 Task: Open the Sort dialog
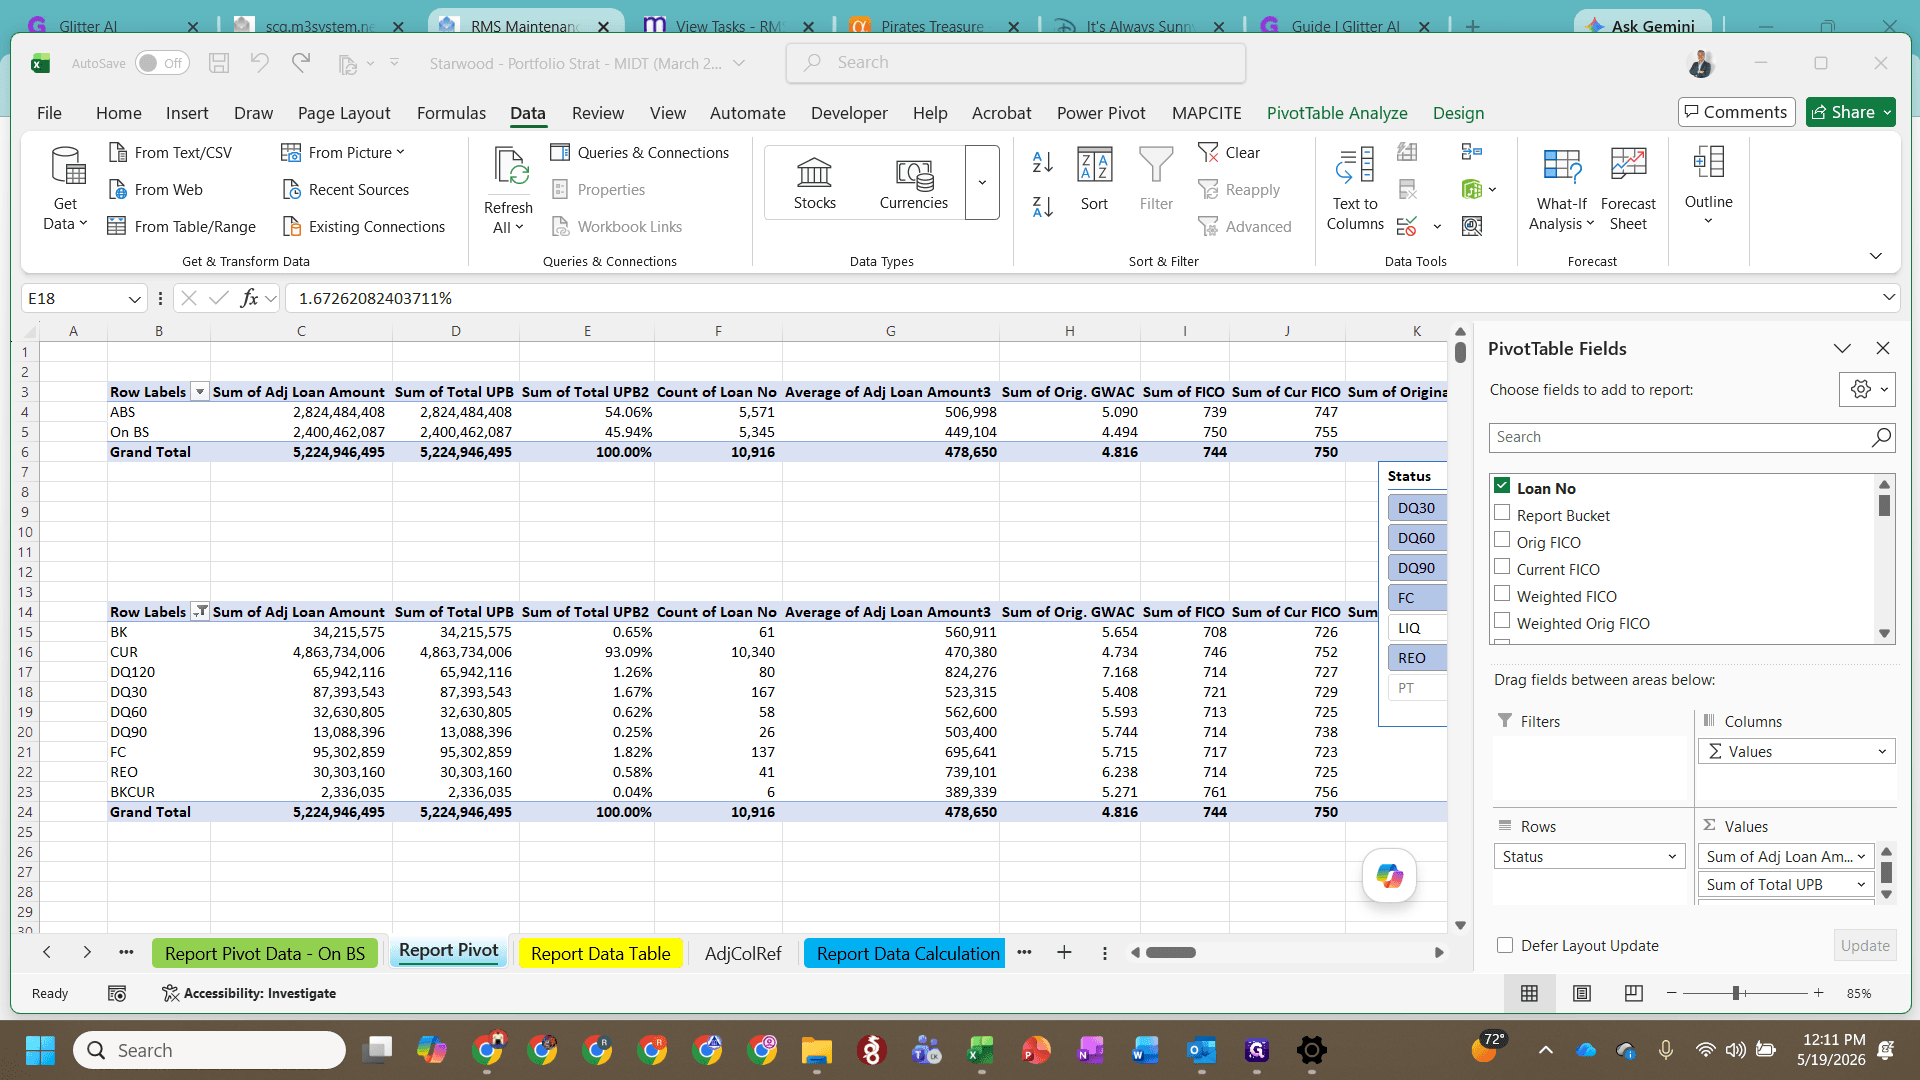1094,180
